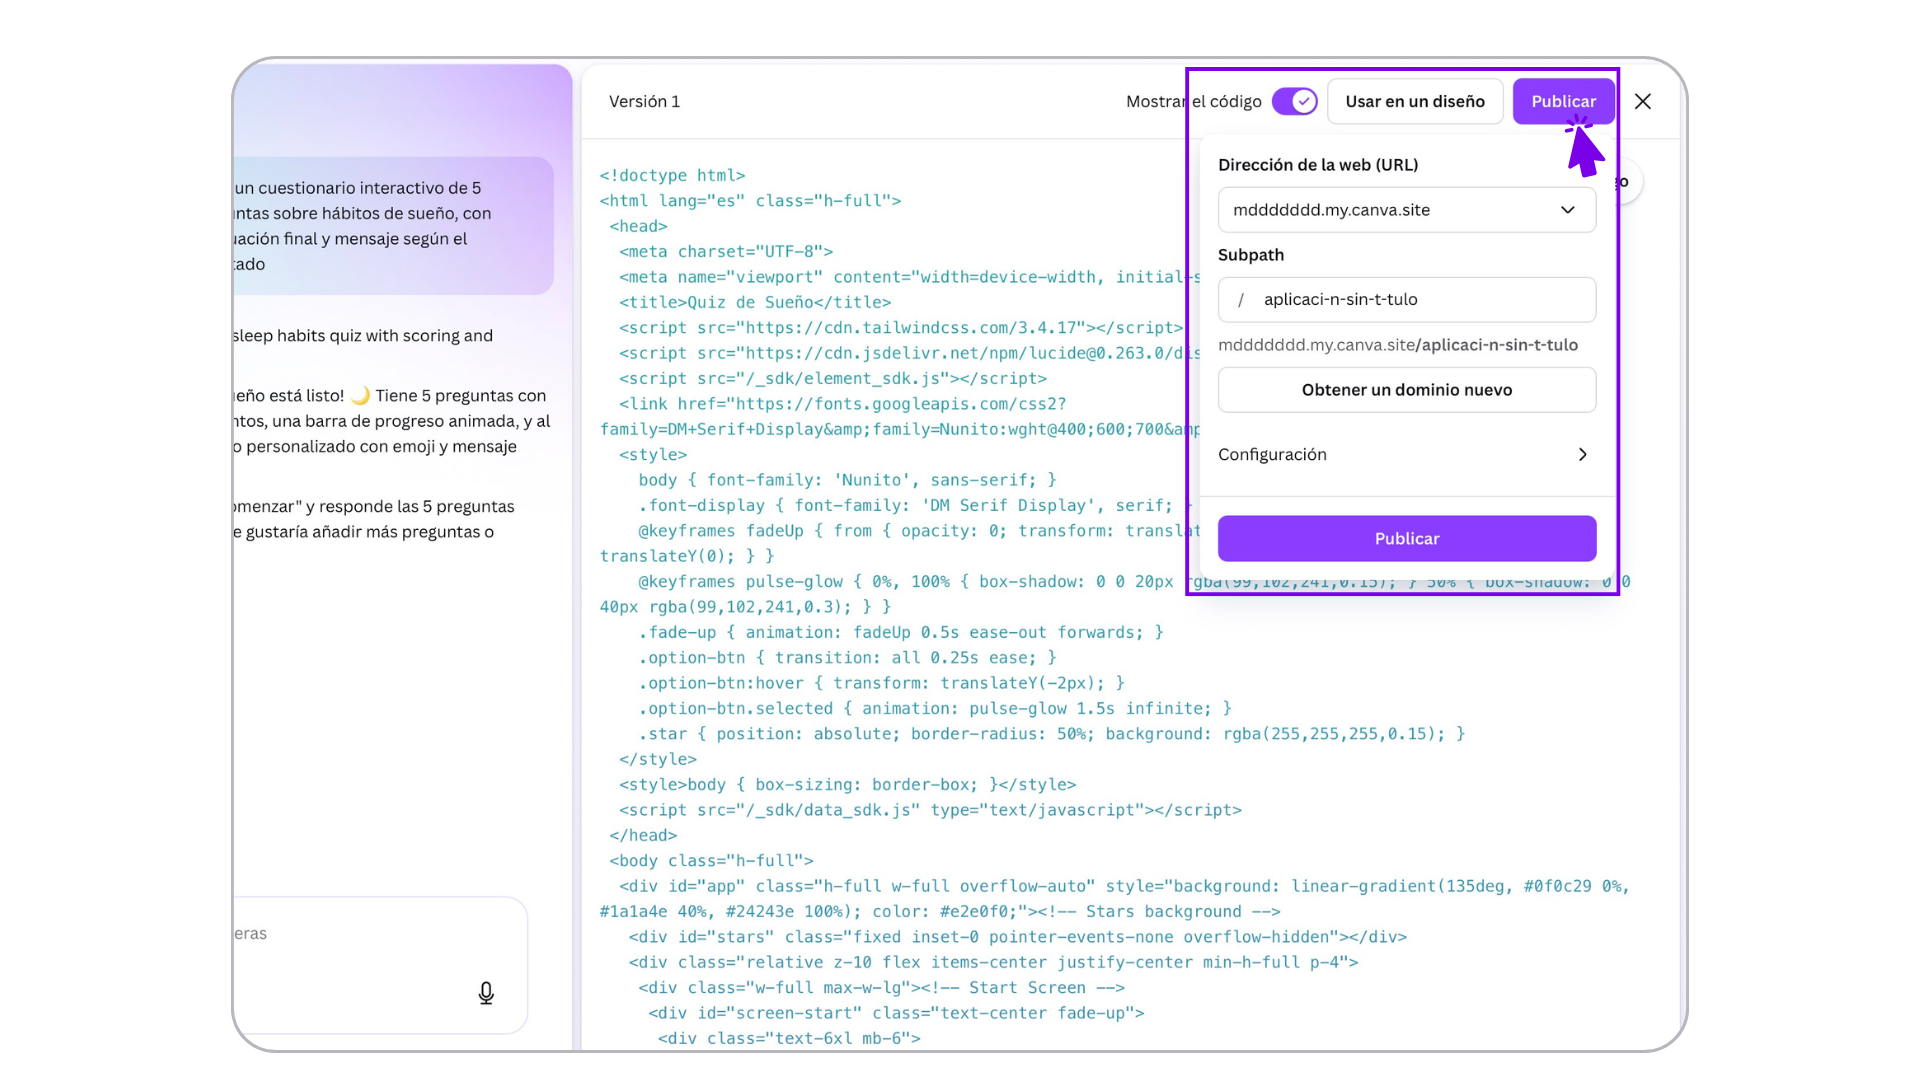1920x1080 pixels.
Task: Click Obtener un dominio nuevo button
Action: 1405,390
